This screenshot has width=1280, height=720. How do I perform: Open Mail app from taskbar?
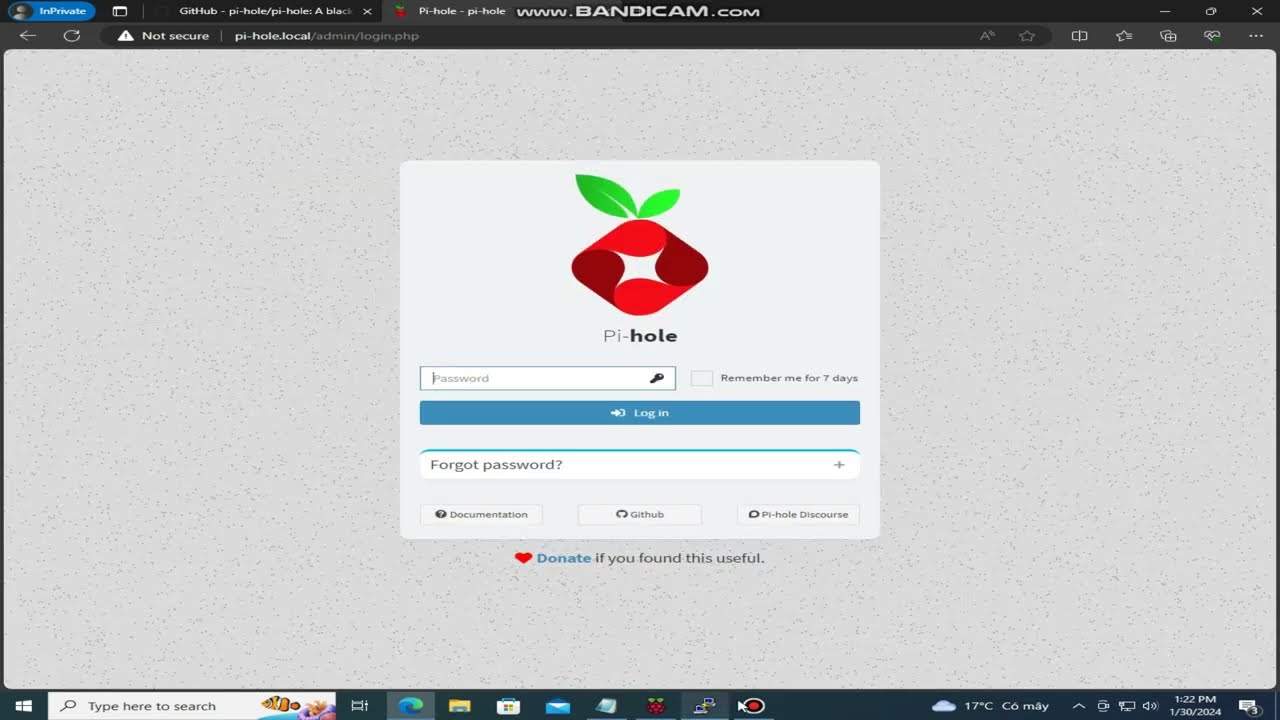click(558, 706)
